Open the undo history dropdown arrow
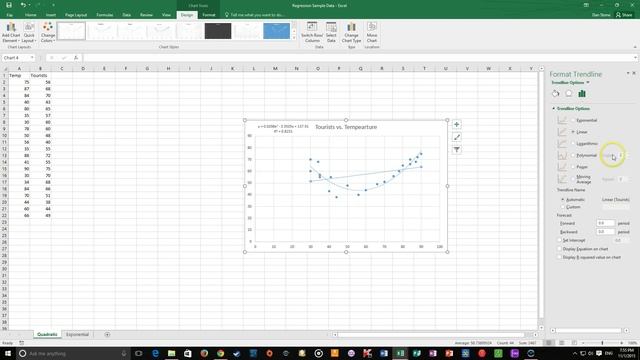Viewport: 640px width, 360px height. (29, 5)
